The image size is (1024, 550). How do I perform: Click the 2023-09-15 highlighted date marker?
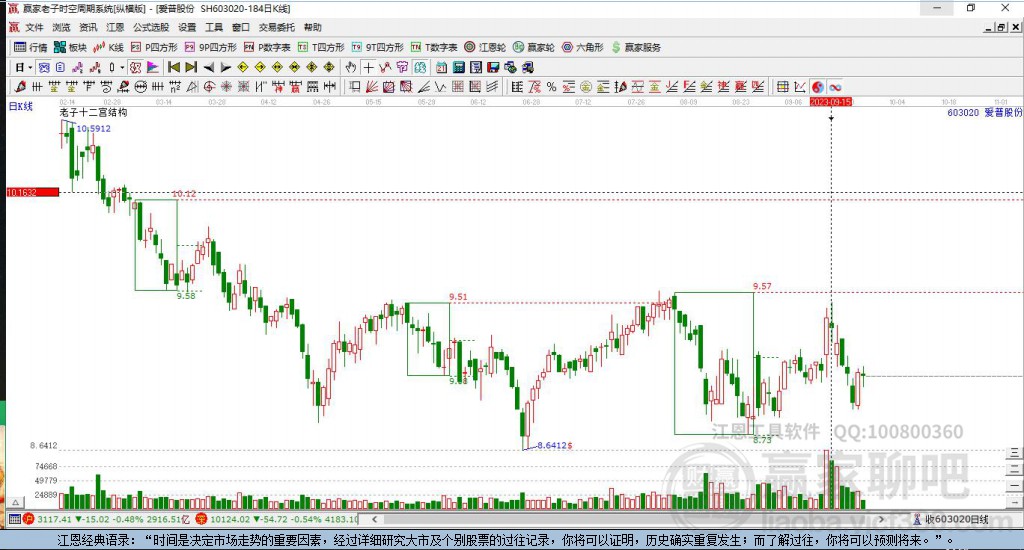pos(831,102)
